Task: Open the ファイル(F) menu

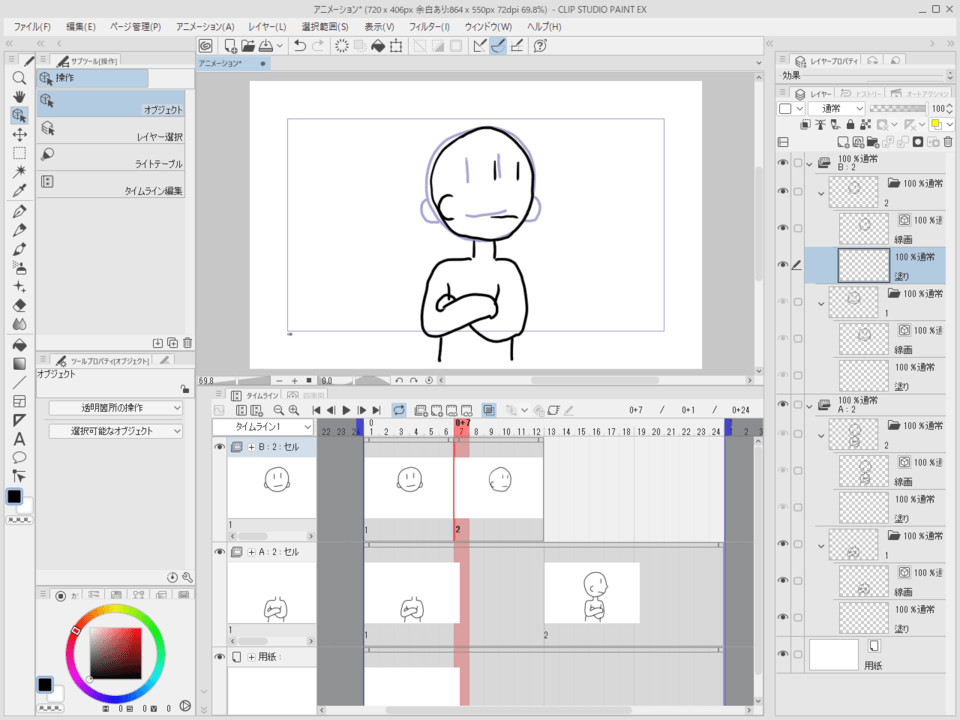Action: (x=32, y=27)
